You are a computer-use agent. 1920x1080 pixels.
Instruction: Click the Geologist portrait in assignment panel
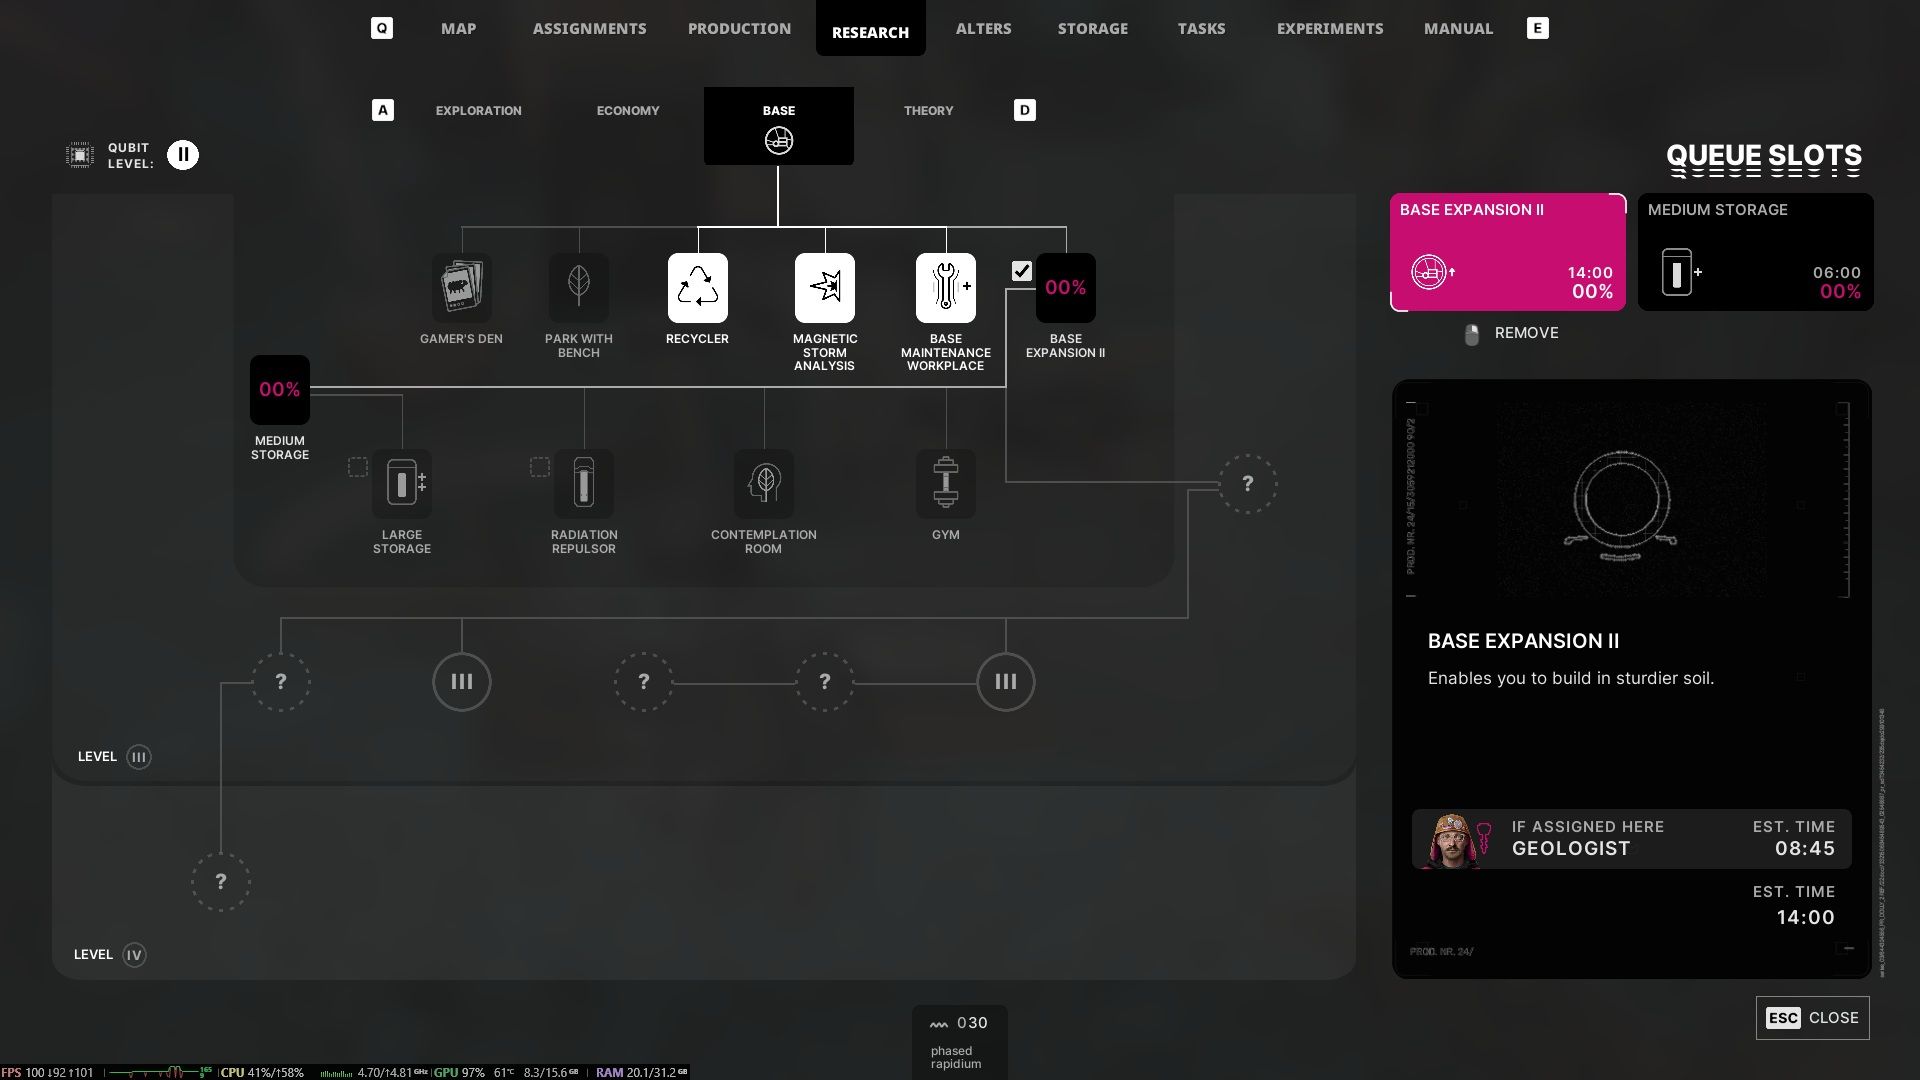(1453, 839)
